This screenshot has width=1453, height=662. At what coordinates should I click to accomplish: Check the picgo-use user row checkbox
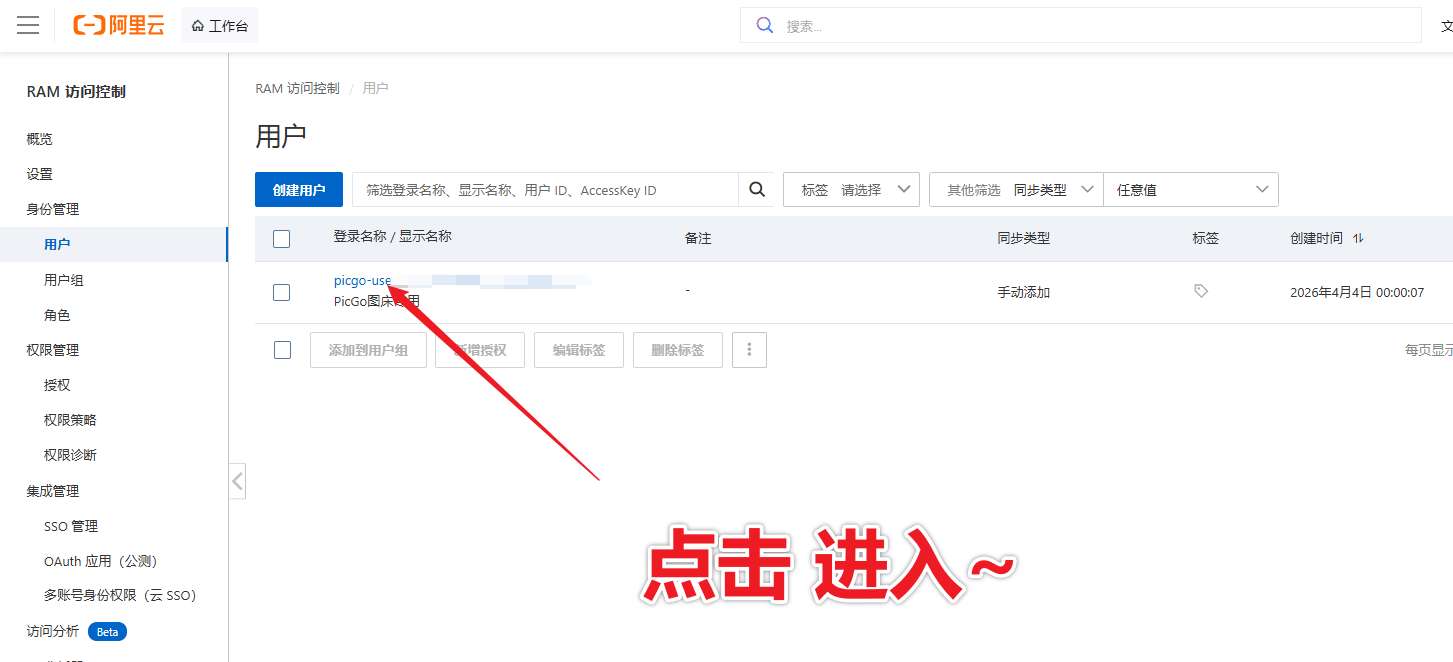pos(281,292)
